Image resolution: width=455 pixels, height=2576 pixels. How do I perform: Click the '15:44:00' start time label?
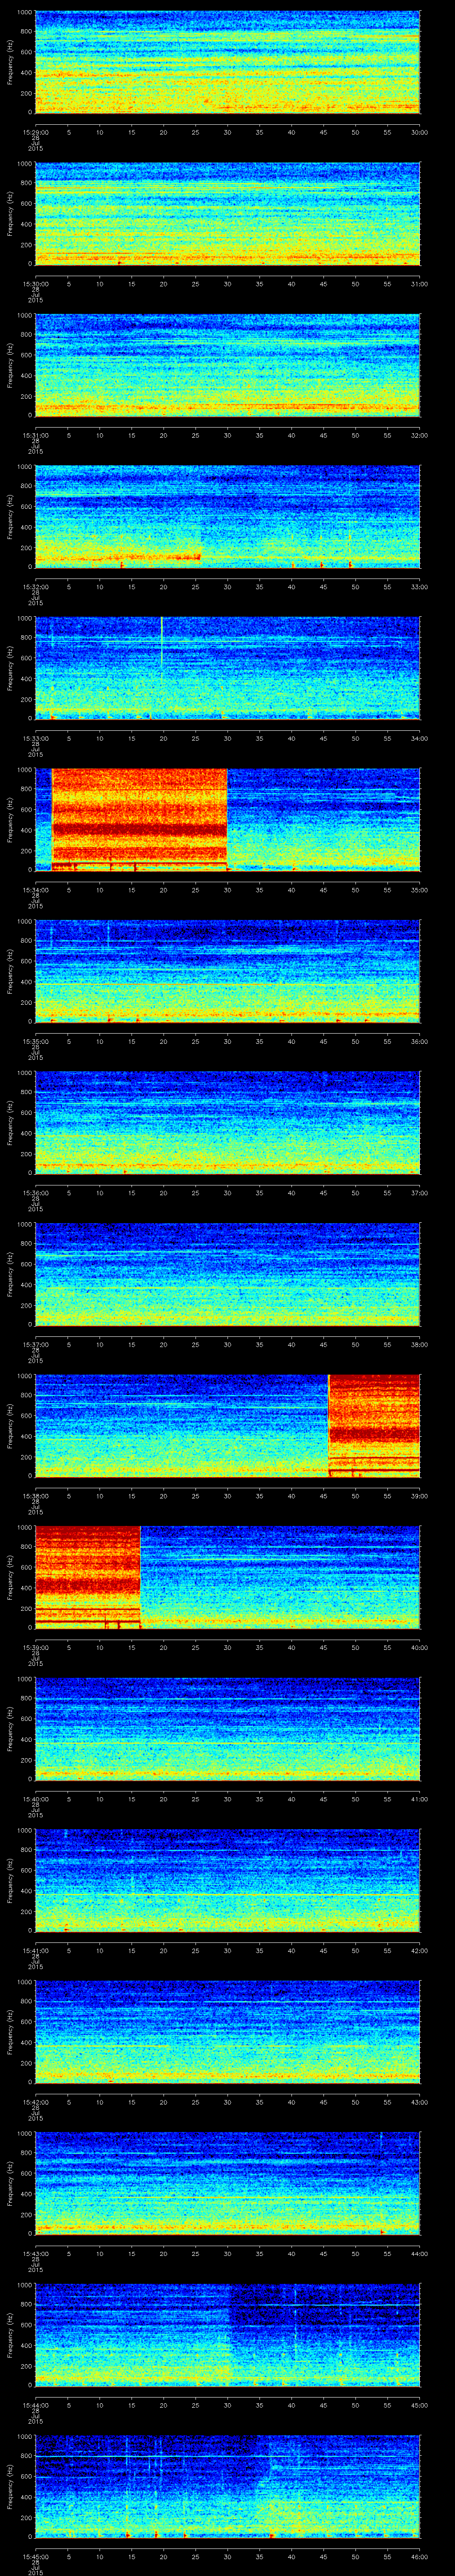pyautogui.click(x=36, y=2405)
